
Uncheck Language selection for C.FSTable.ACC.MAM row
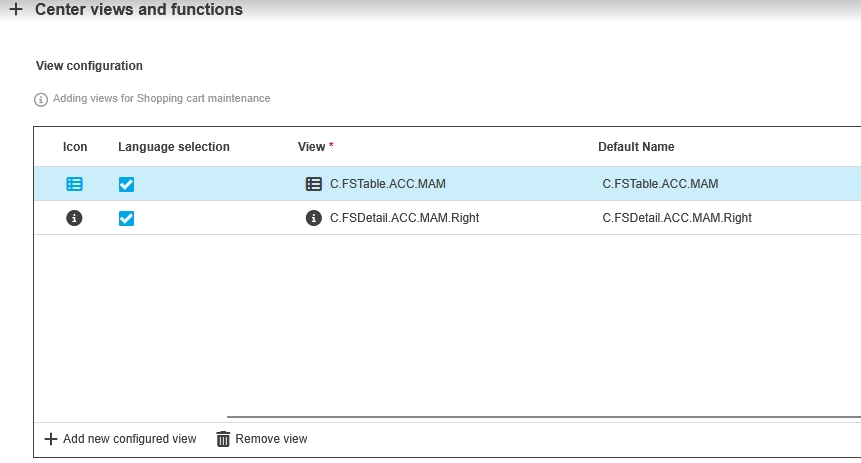126,184
